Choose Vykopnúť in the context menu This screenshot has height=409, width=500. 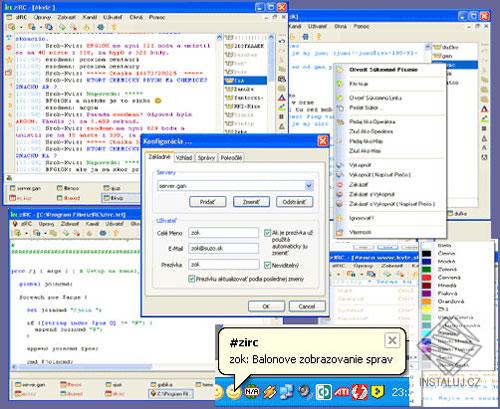coord(360,165)
